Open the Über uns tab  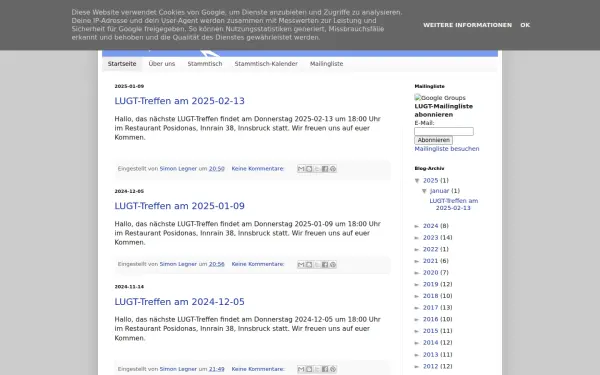162,64
